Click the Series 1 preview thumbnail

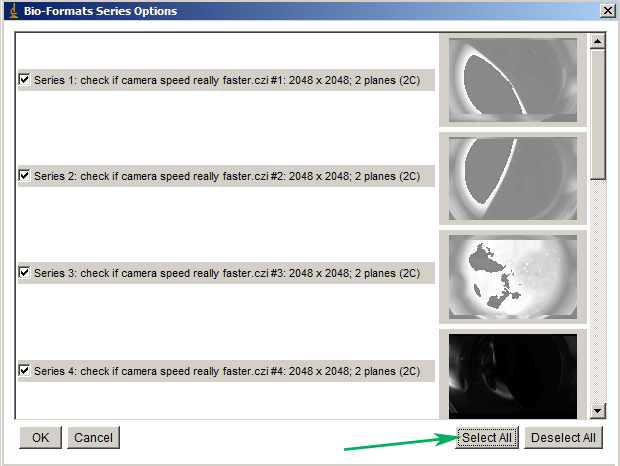(x=512, y=80)
